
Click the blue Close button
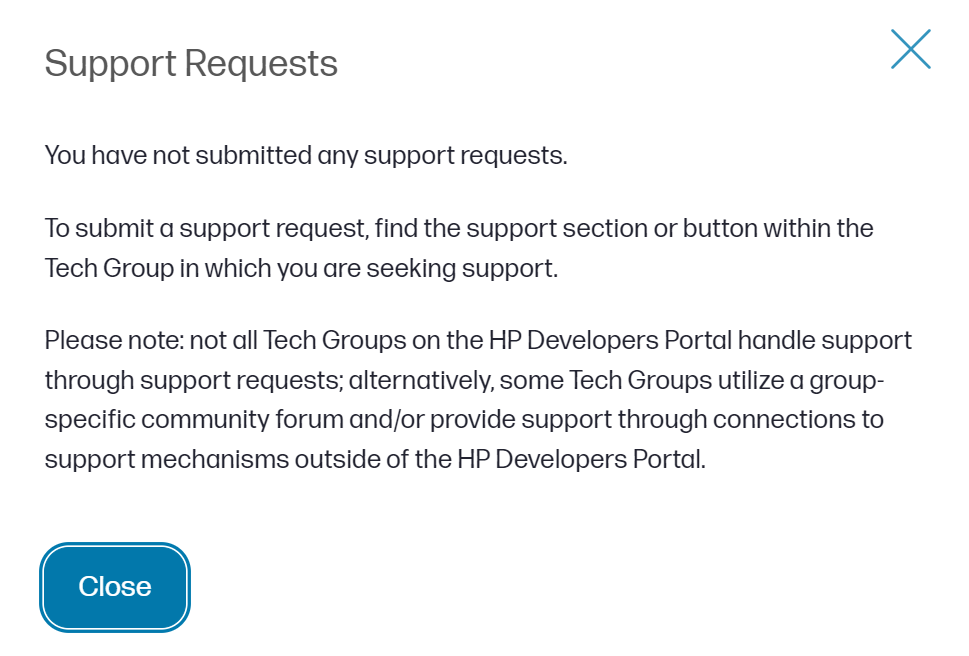click(x=115, y=587)
